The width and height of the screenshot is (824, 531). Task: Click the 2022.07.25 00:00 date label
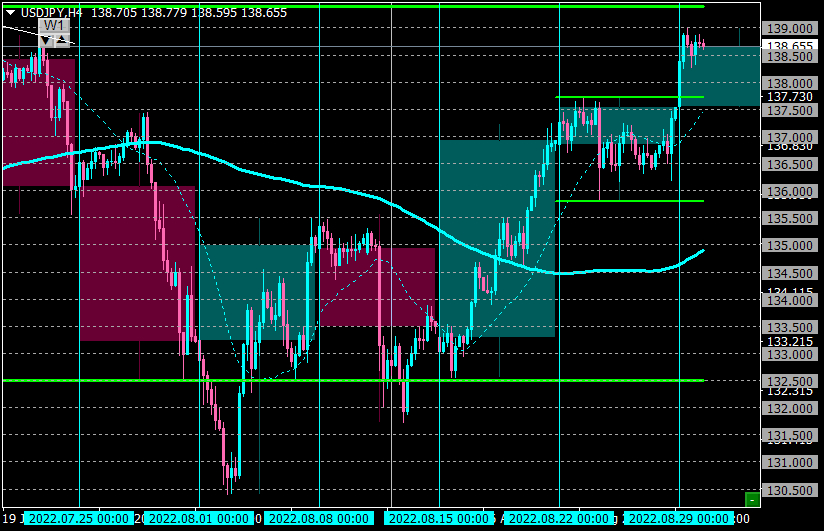(78, 518)
